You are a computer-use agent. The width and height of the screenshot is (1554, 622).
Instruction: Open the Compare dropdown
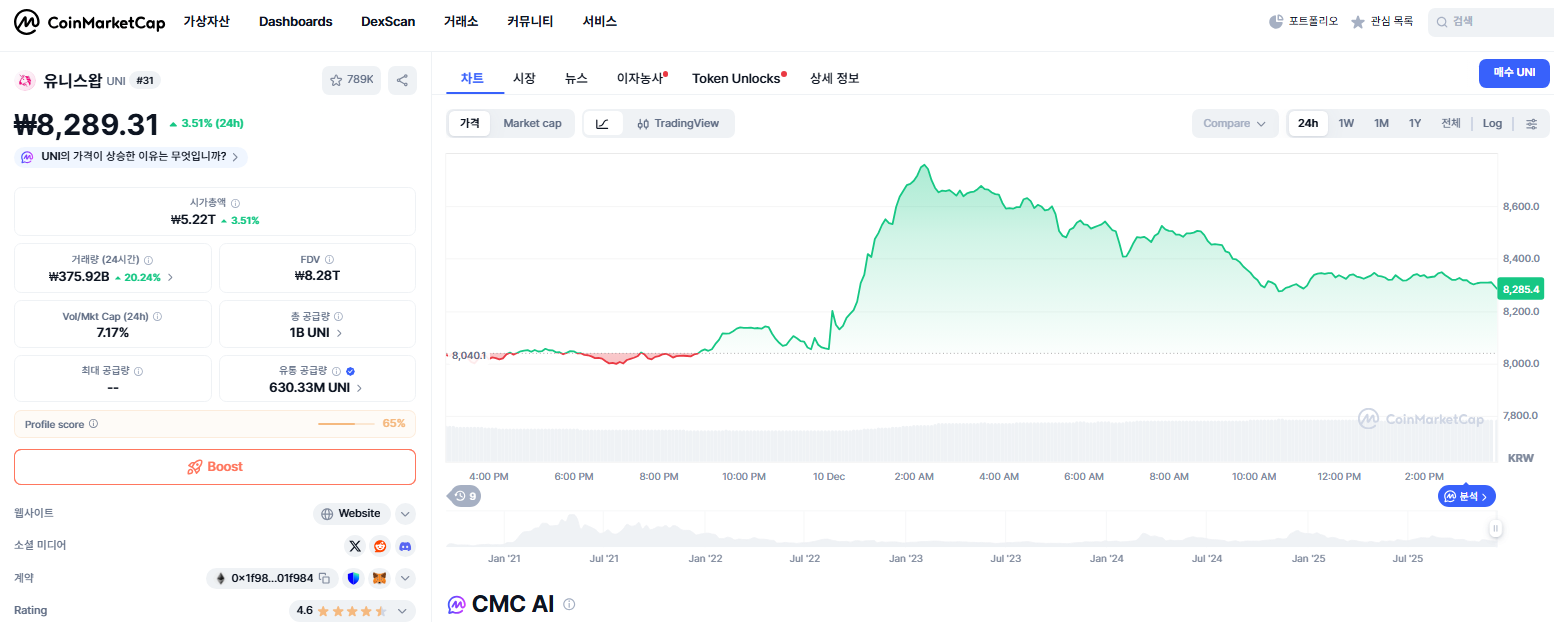coord(1235,124)
